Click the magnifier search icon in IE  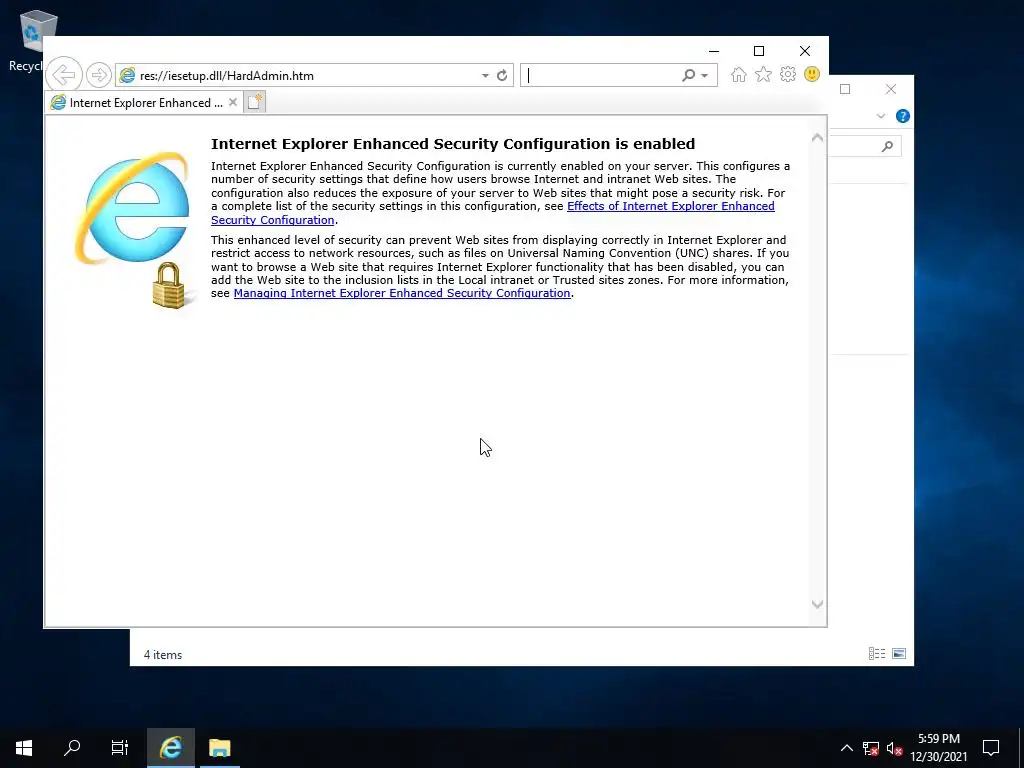tap(688, 76)
